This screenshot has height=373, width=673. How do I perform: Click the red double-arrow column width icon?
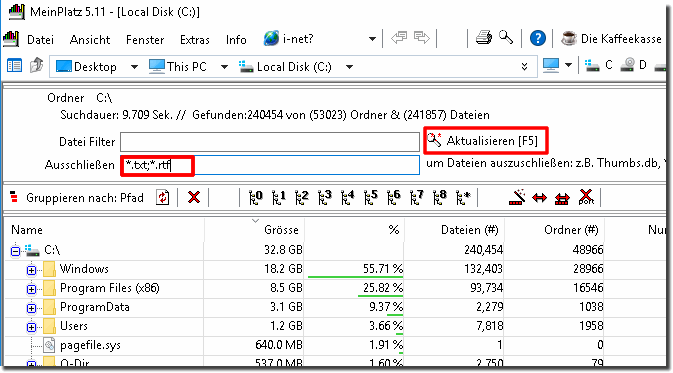(x=540, y=198)
